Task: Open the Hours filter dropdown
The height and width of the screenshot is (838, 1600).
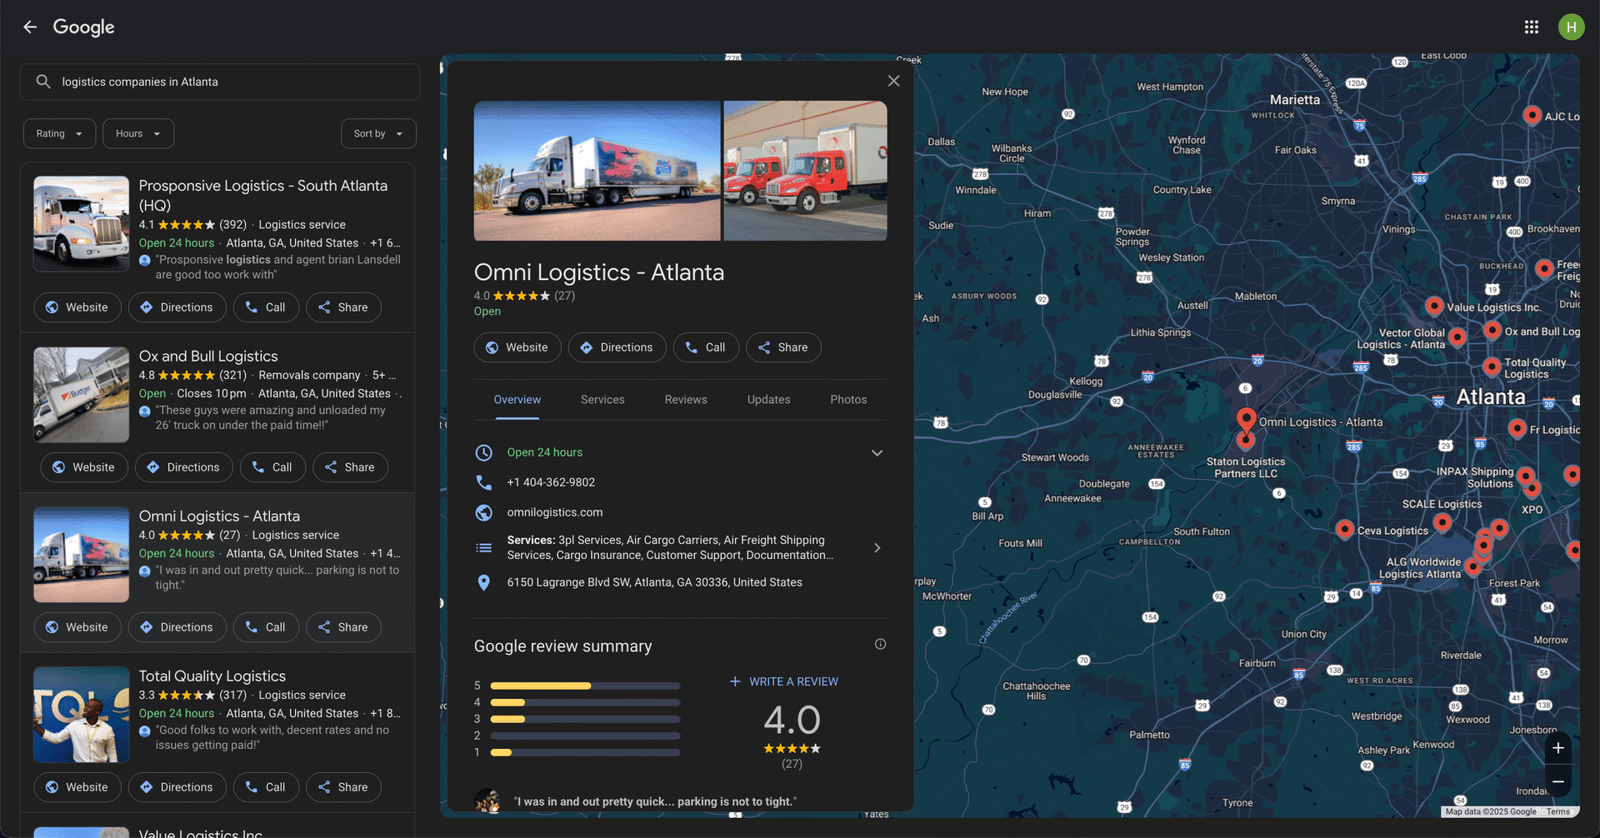Action: tap(138, 134)
